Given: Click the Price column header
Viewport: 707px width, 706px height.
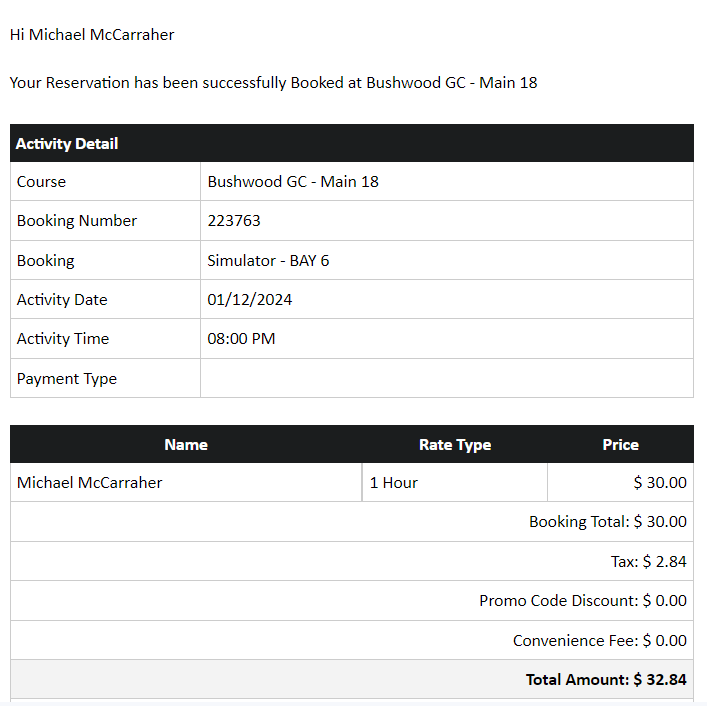Looking at the screenshot, I should click(620, 445).
